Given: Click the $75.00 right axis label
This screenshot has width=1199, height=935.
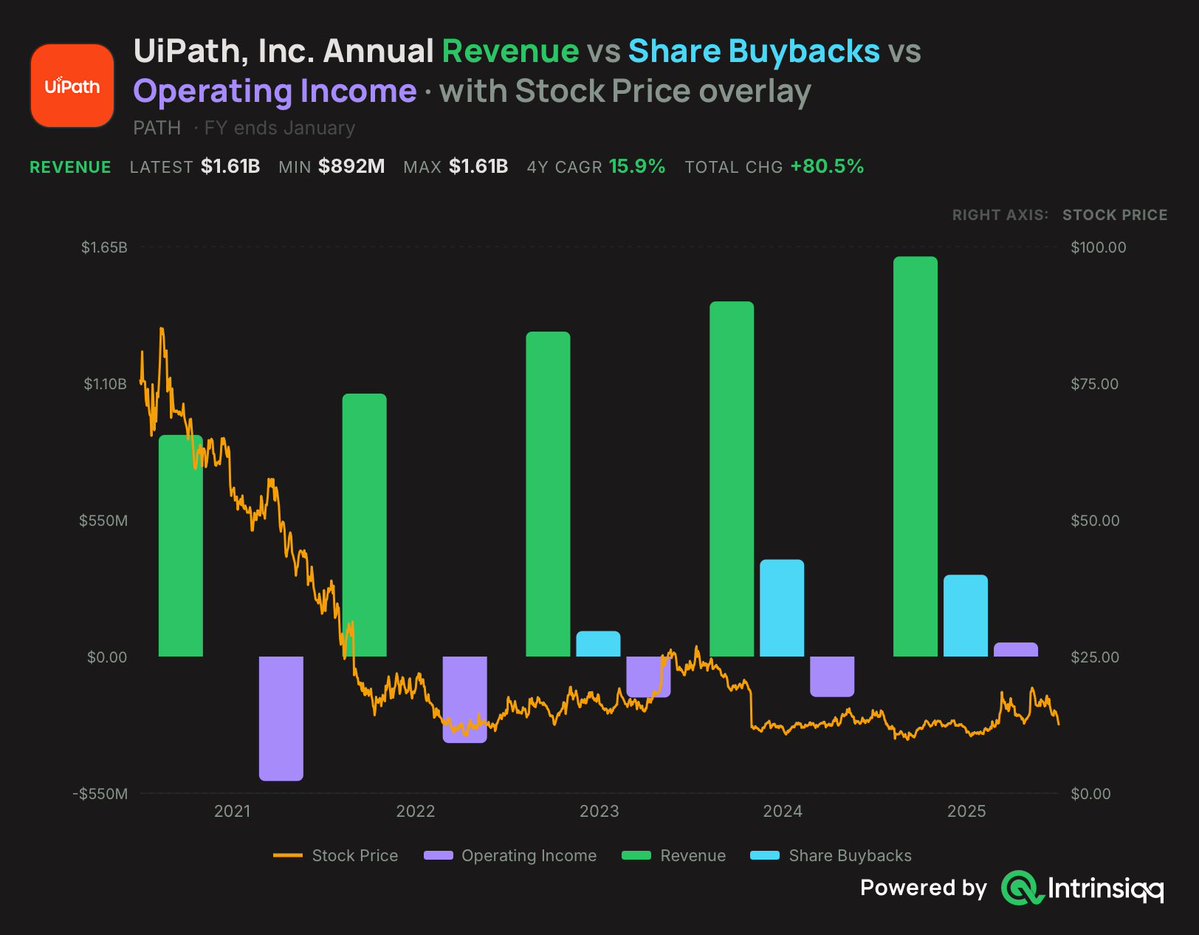Looking at the screenshot, I should click(x=1094, y=384).
